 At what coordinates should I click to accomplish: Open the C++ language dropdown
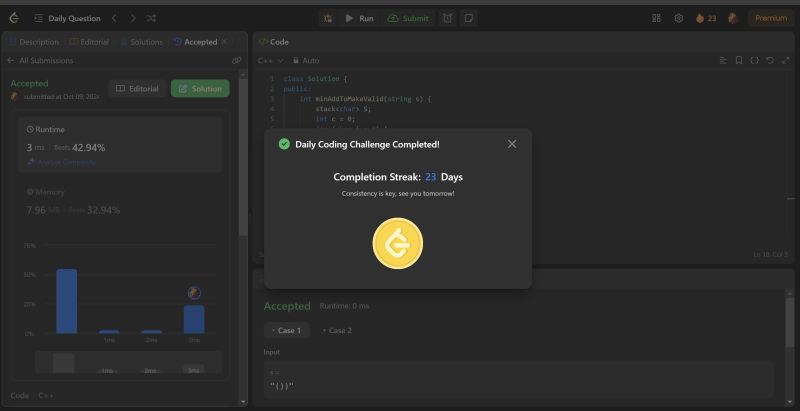[x=270, y=61]
